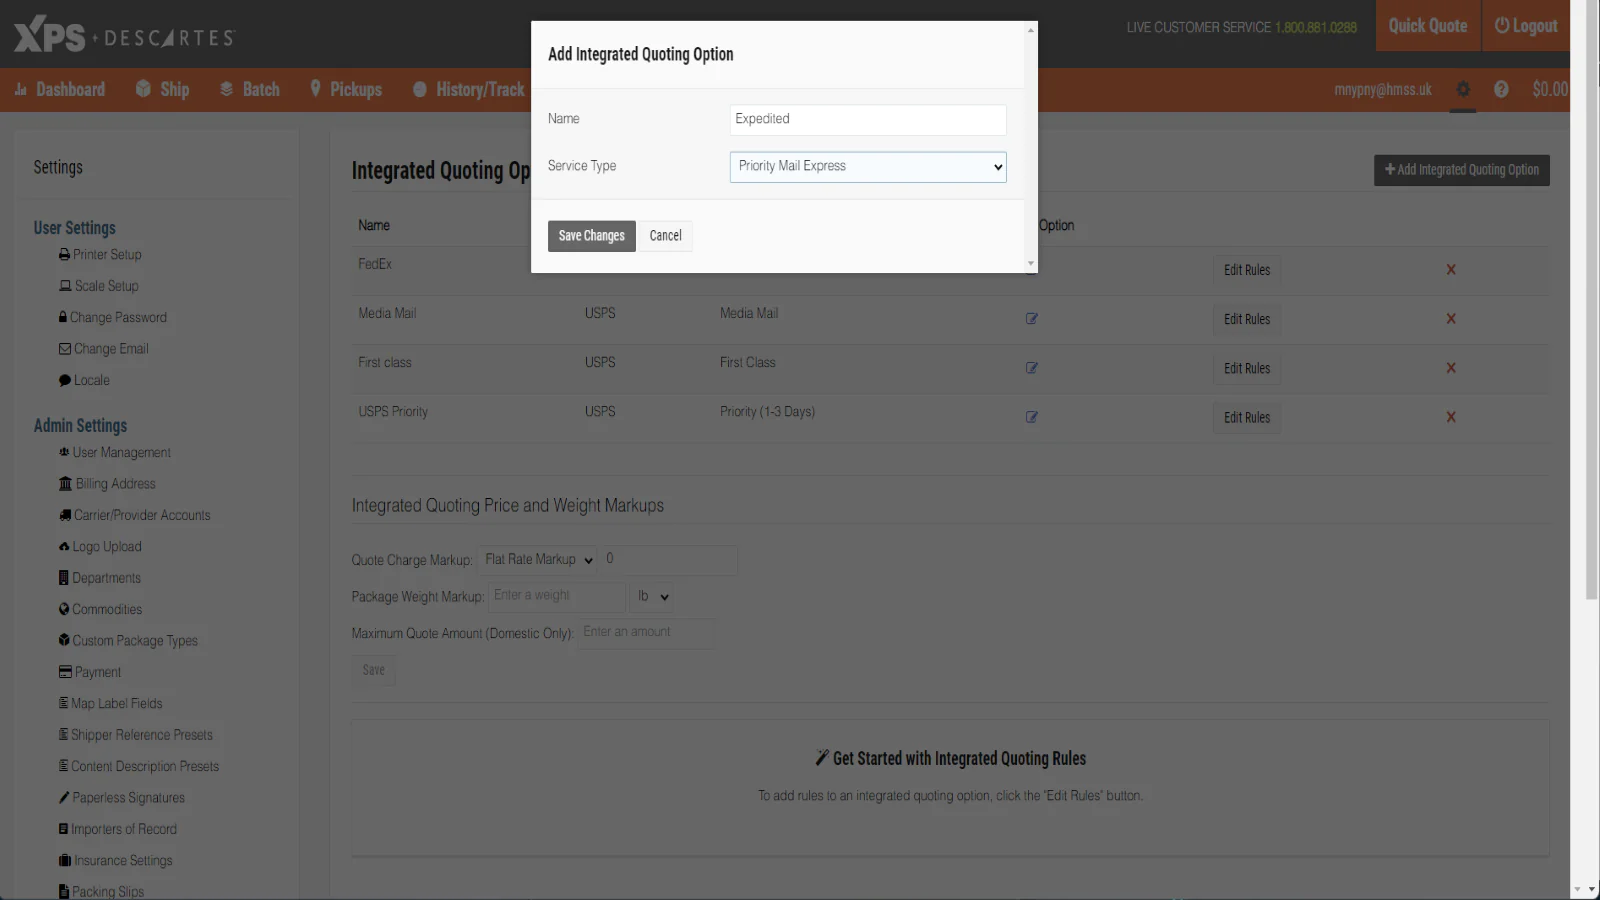Select the Pickups location pin icon
This screenshot has width=1600, height=900.
(316, 89)
